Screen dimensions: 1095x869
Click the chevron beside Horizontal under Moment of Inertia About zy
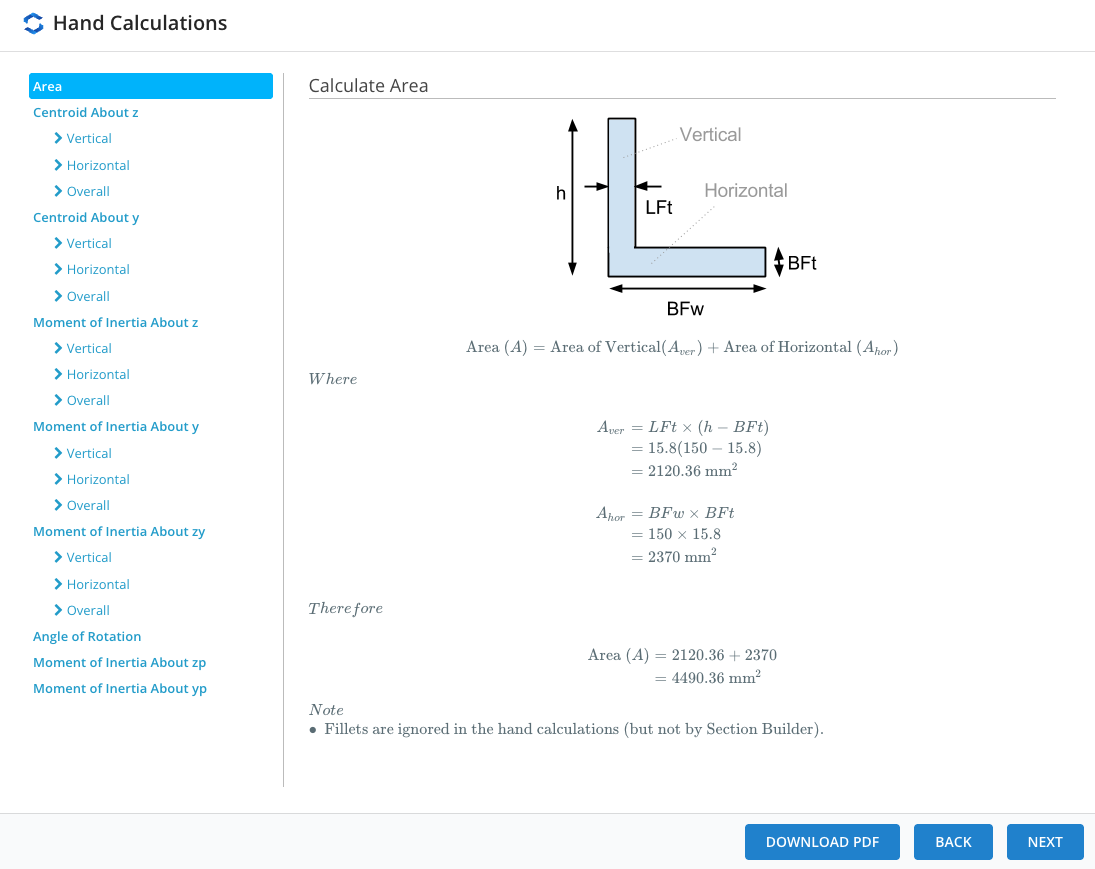[58, 584]
